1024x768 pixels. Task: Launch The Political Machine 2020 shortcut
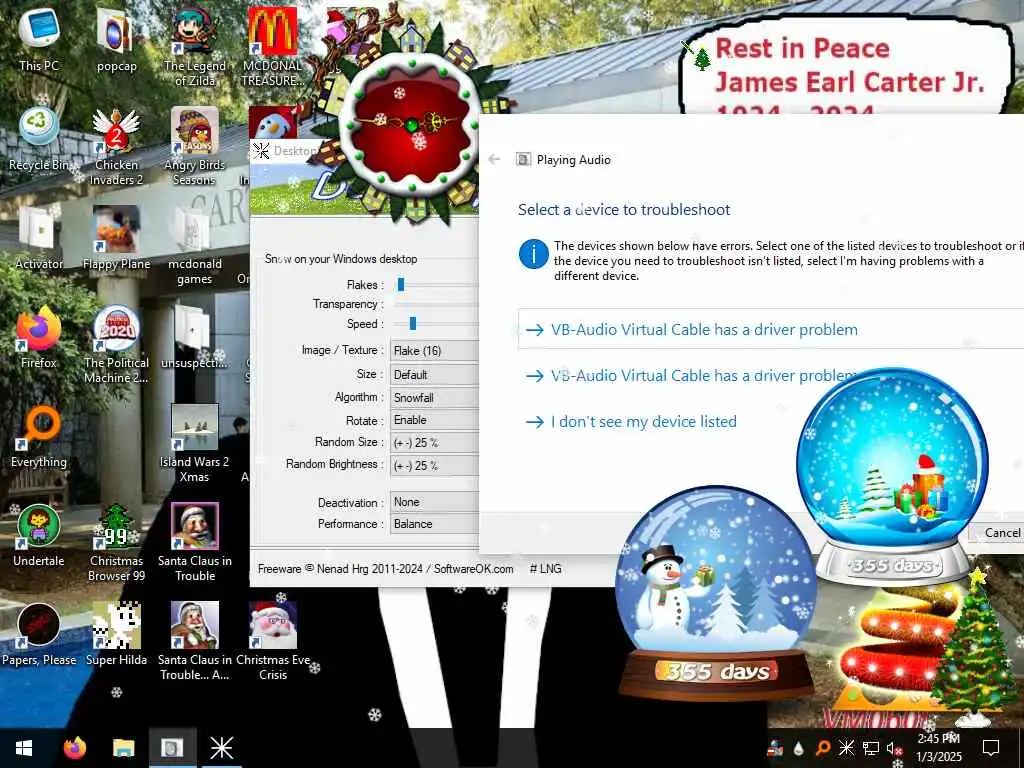(116, 345)
